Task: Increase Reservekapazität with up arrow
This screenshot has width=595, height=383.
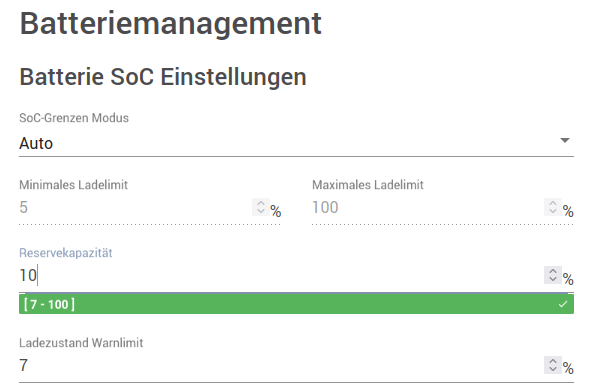Action: (553, 271)
